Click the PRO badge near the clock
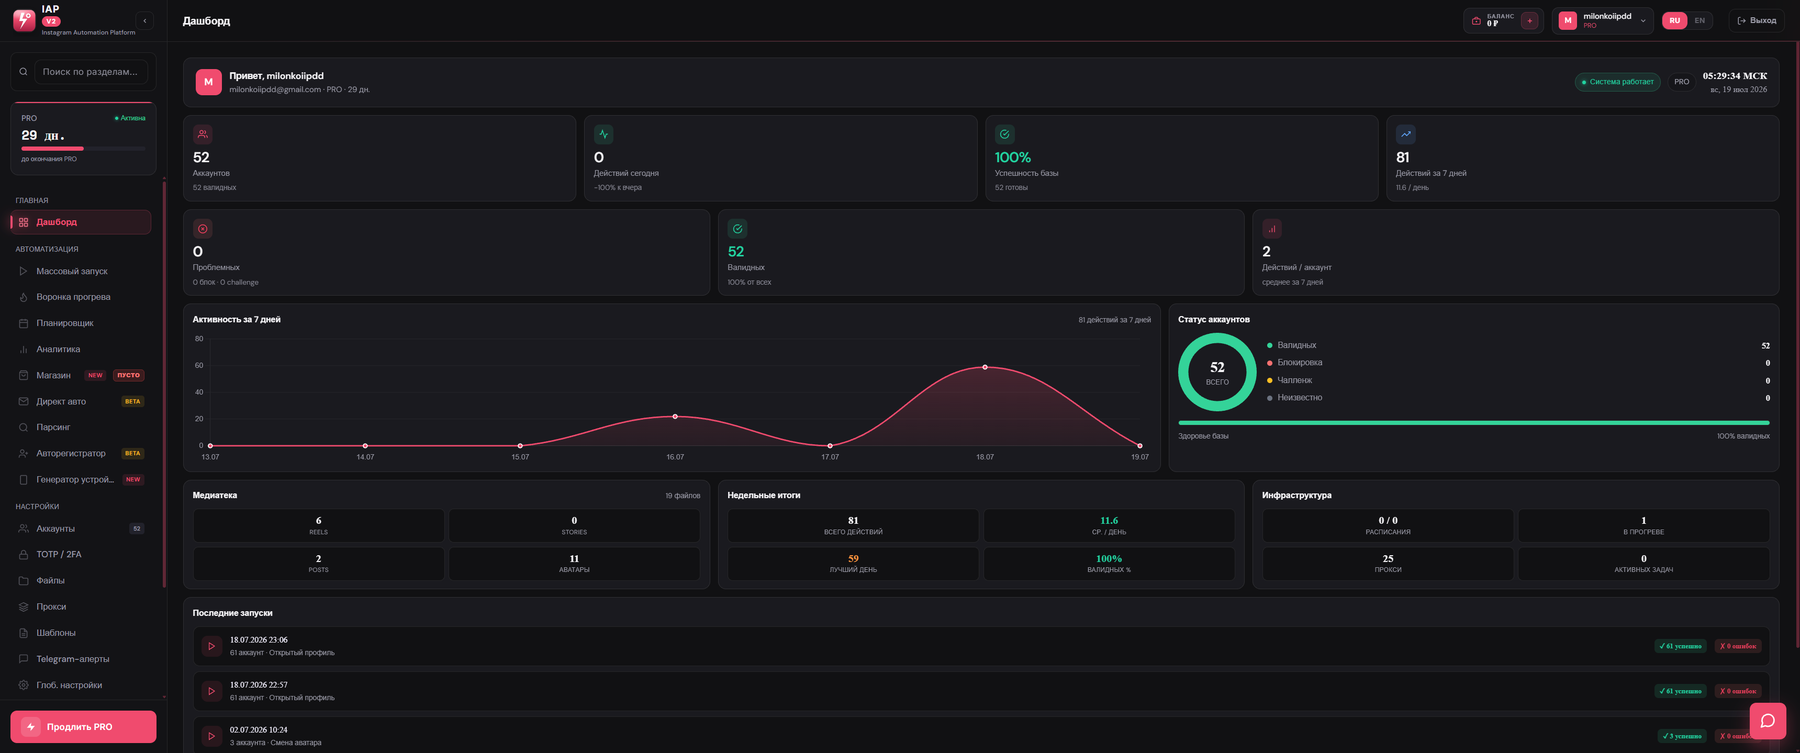The height and width of the screenshot is (753, 1800). [1682, 82]
